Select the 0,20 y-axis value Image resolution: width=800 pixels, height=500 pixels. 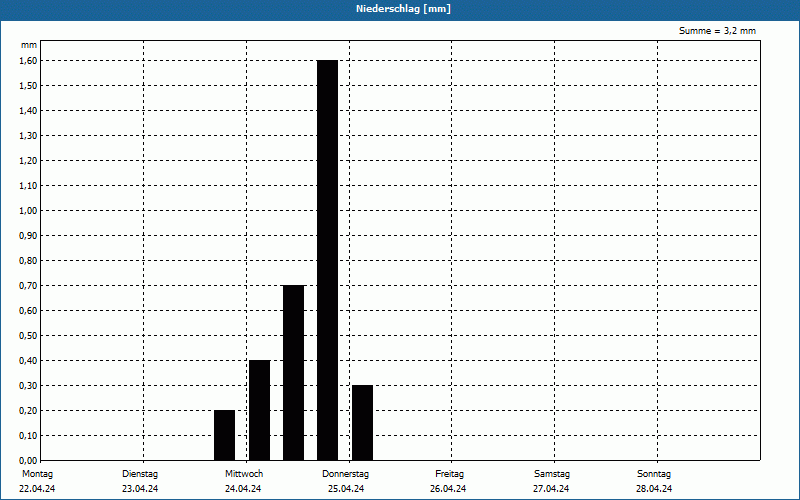[x=28, y=410]
